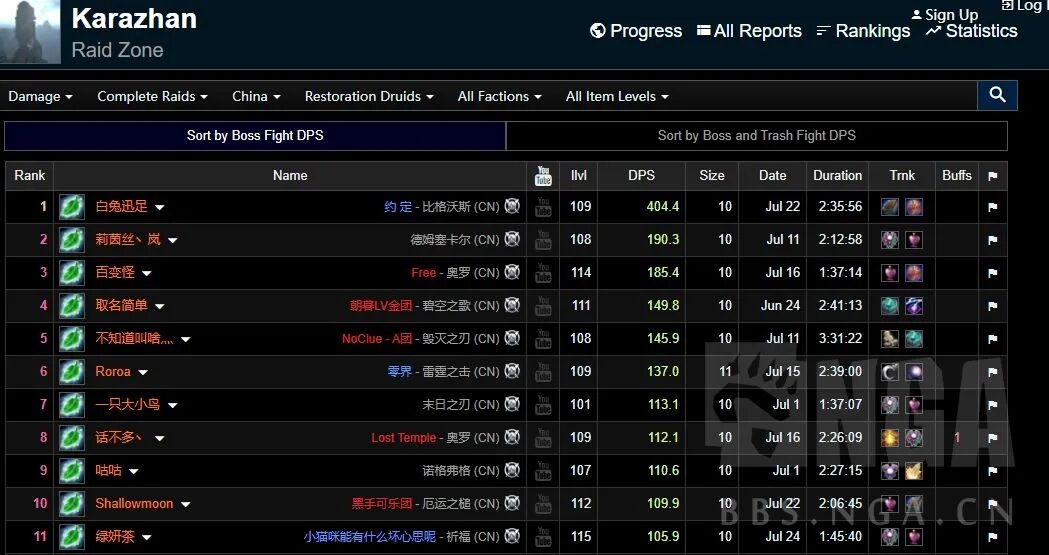Open the Restoration Druids spec dropdown
This screenshot has width=1049, height=555.
(369, 96)
